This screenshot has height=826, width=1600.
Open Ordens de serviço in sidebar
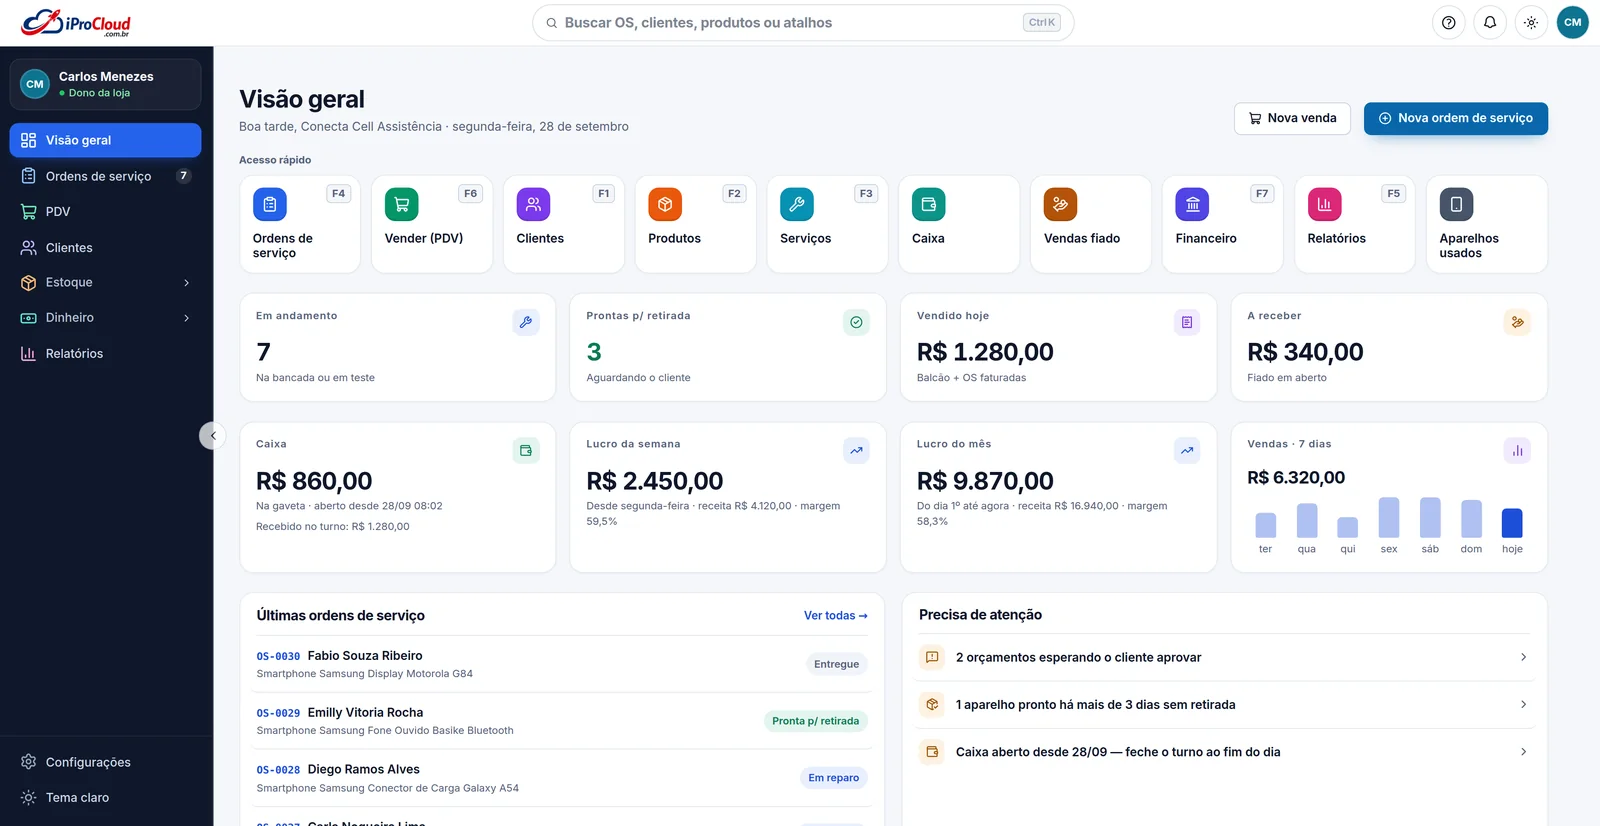[x=106, y=176]
